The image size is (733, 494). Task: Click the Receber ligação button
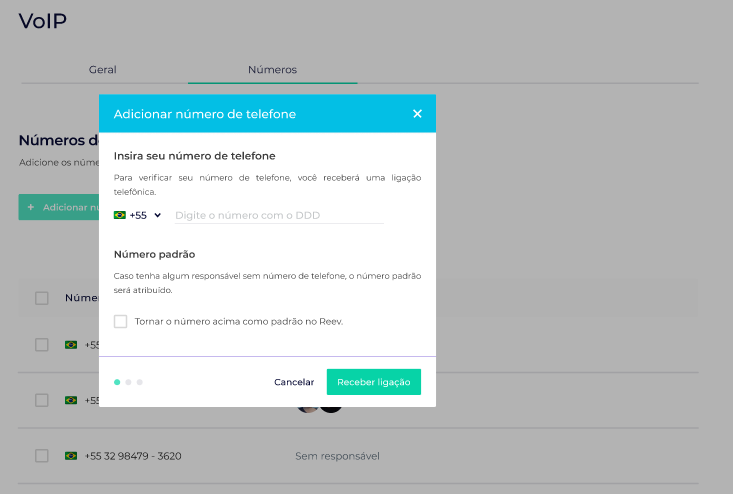[x=374, y=382]
